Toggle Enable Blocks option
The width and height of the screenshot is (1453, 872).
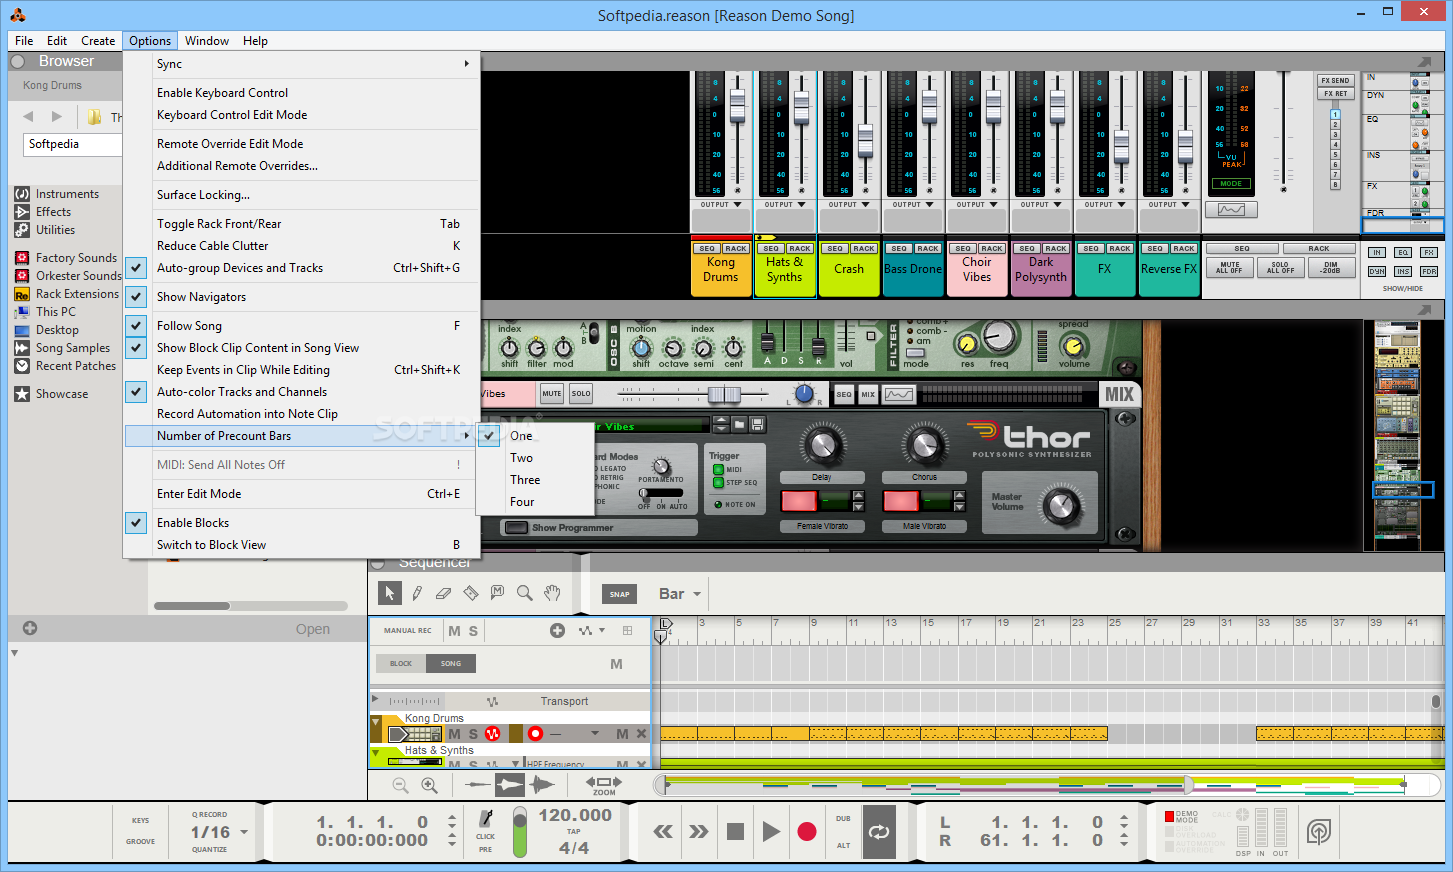303,523
